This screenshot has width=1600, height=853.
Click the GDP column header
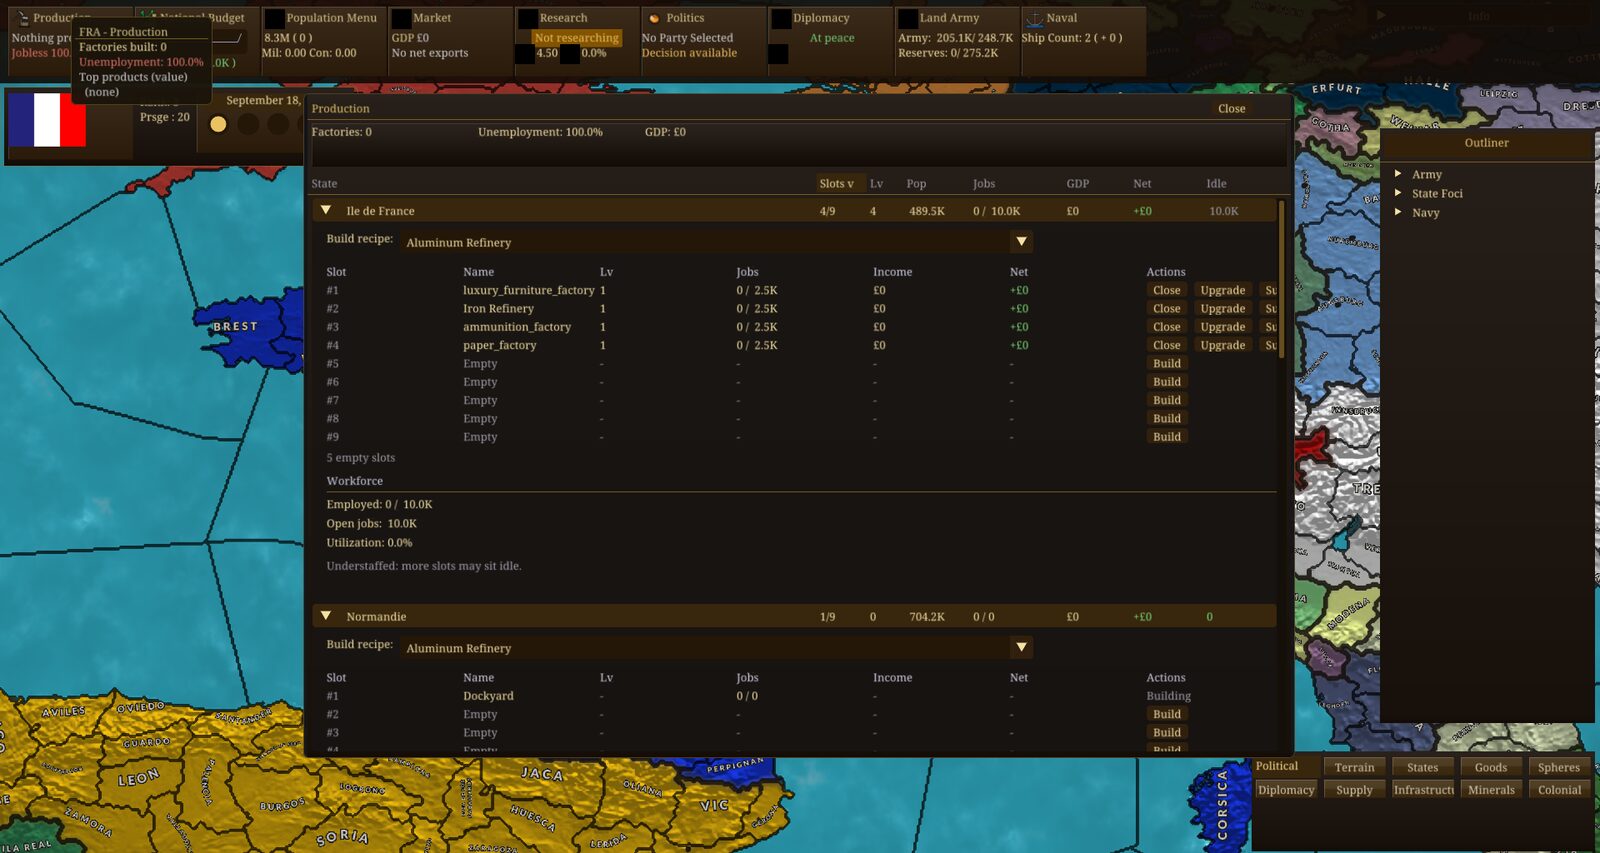[x=1077, y=183]
